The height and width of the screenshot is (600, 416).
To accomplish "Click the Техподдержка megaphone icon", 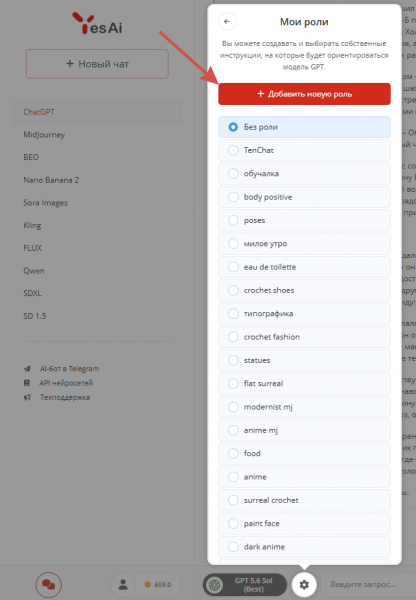I will tap(27, 397).
